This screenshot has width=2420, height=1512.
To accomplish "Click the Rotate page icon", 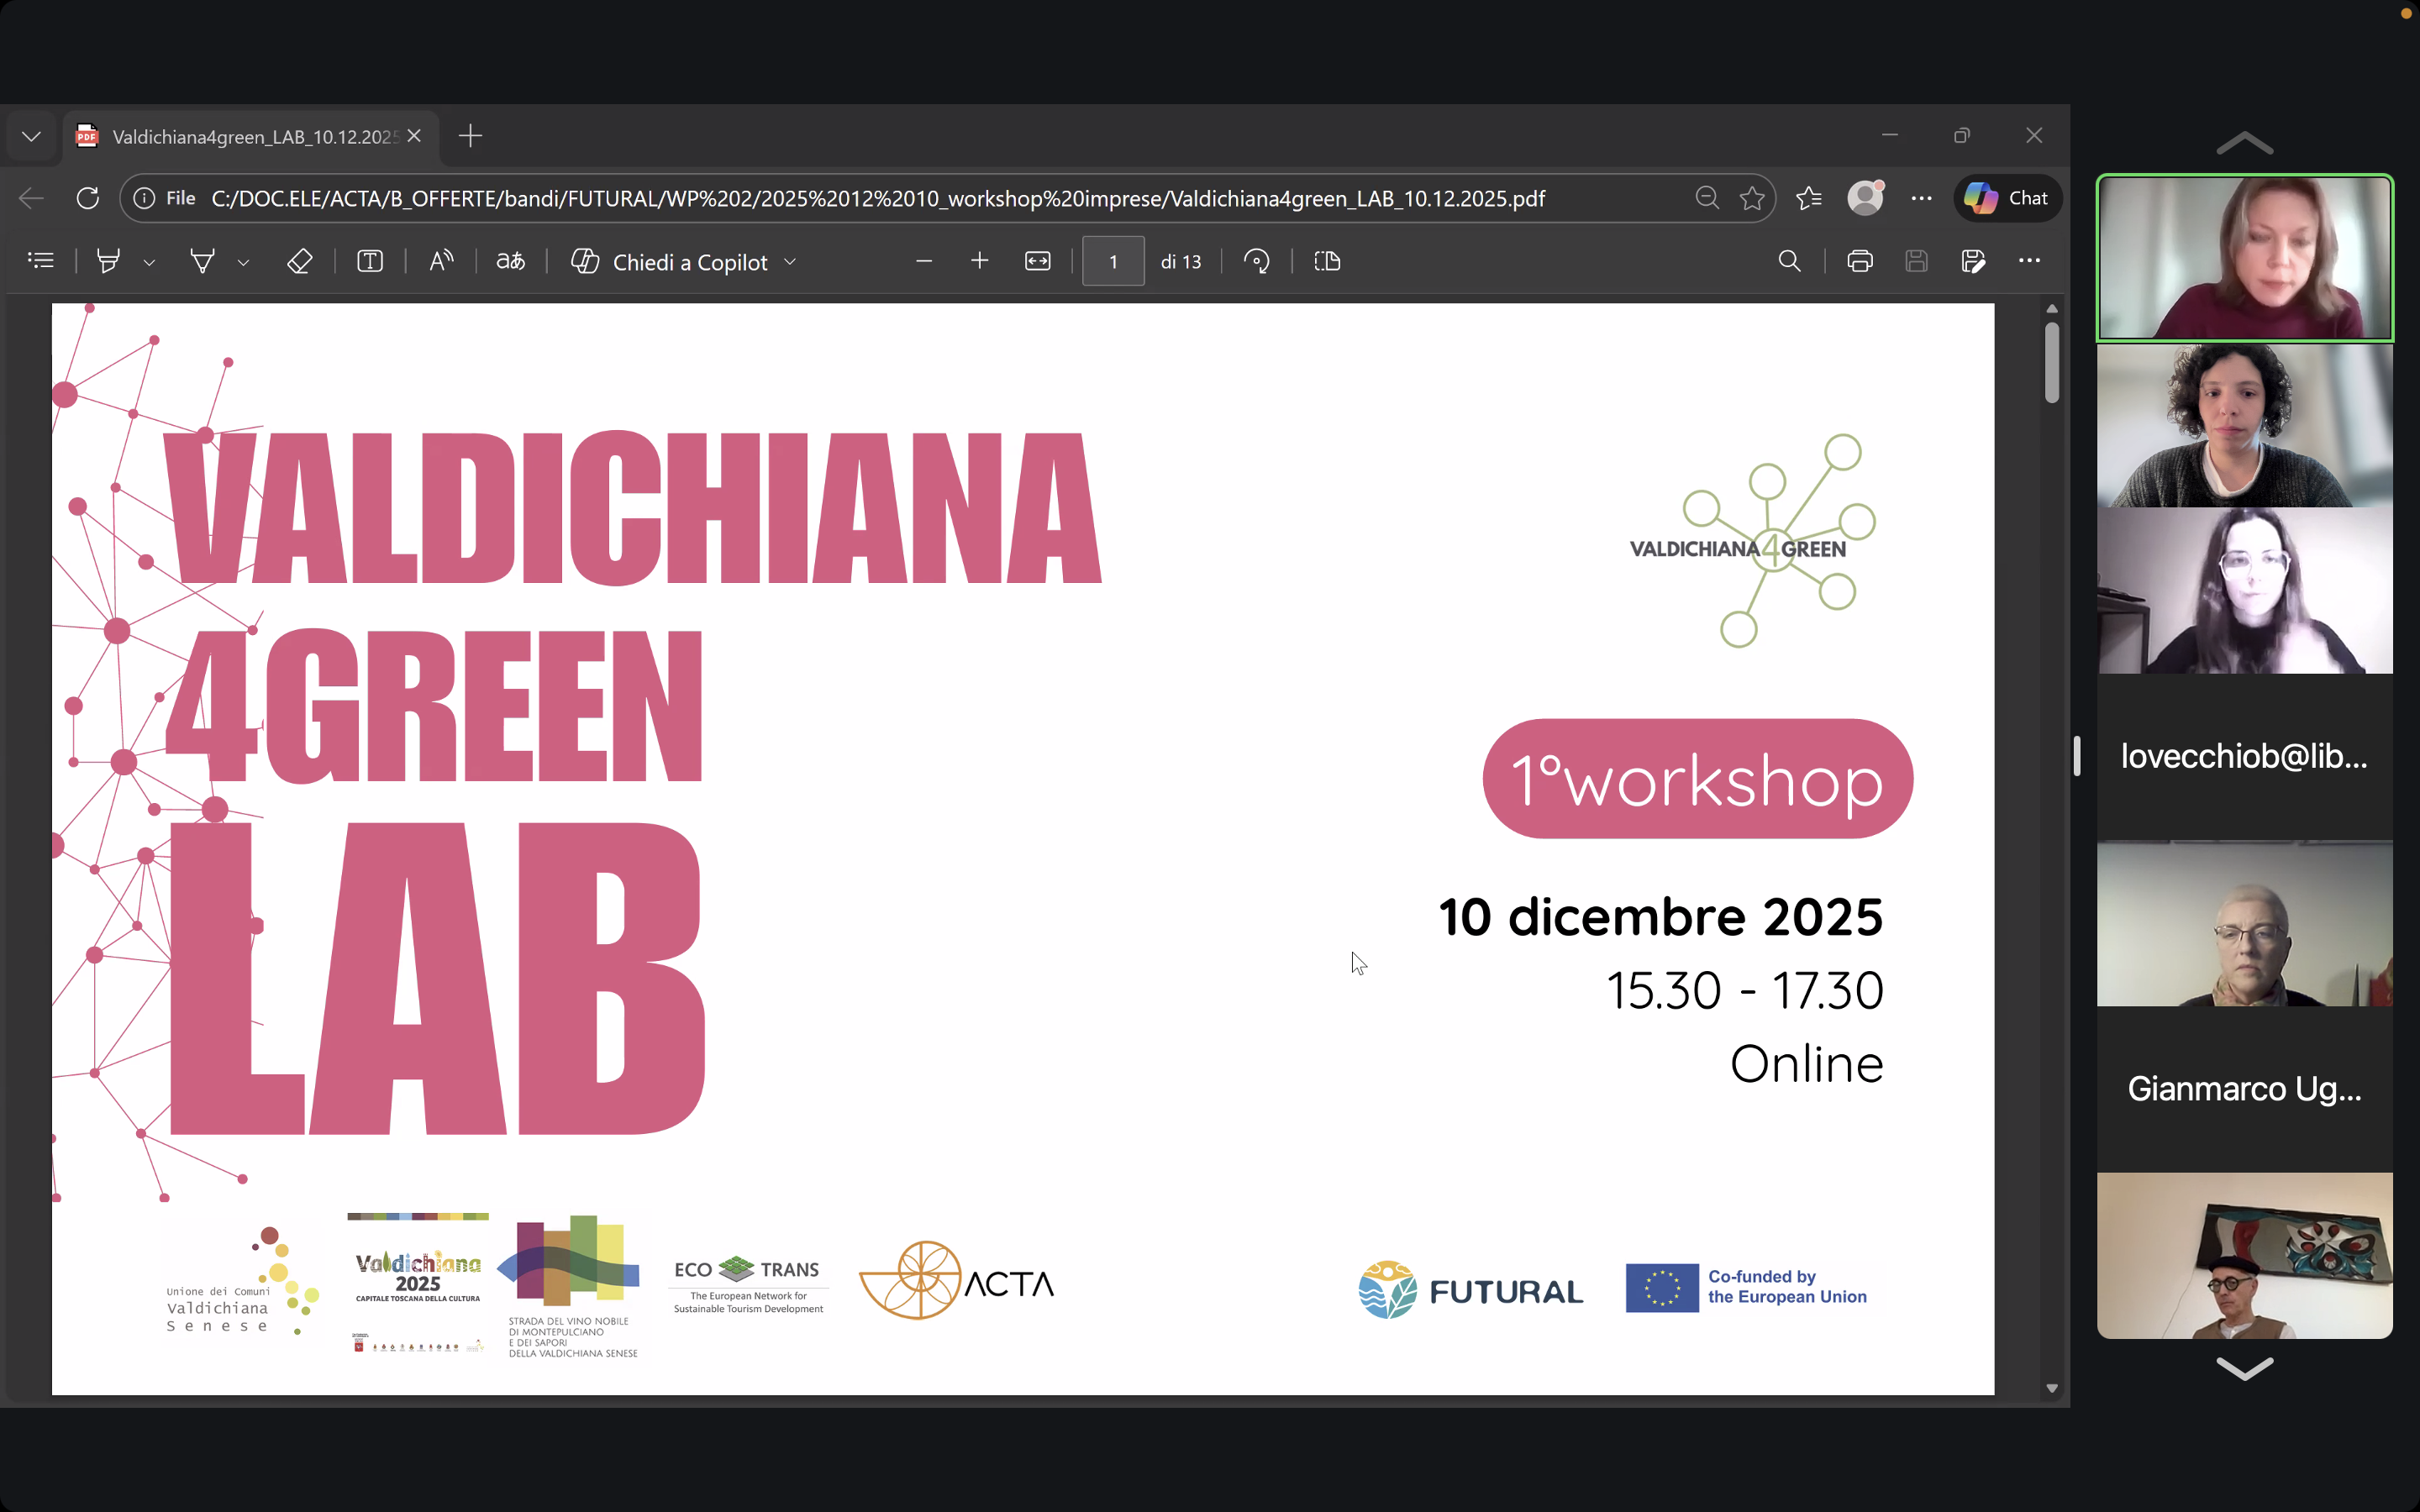I will click(x=1256, y=261).
